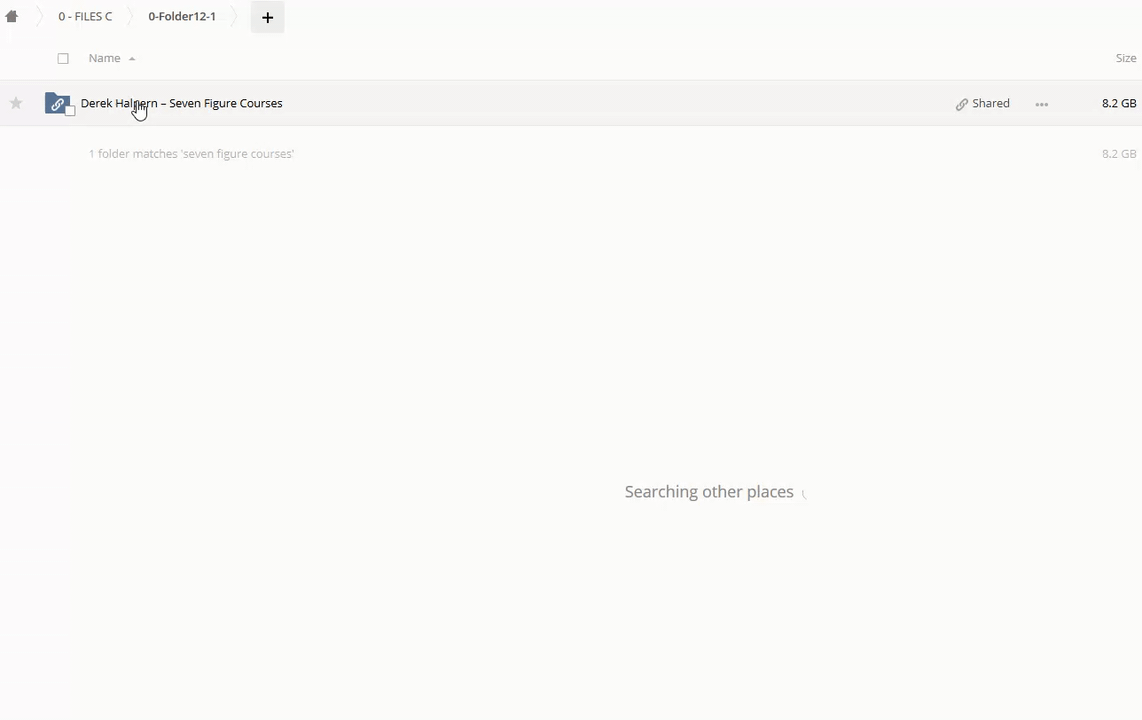This screenshot has height=720, width=1142.
Task: Go to the Home root folder icon
Action: 12,17
